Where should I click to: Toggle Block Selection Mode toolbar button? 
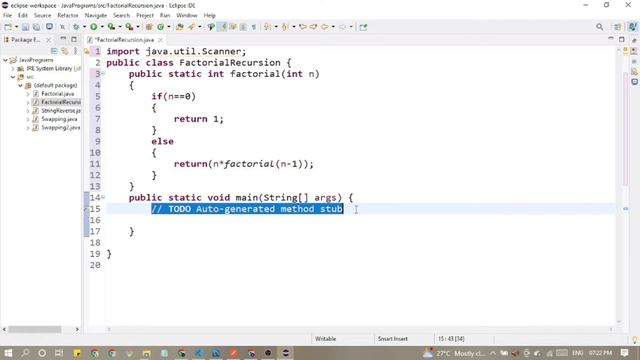pyautogui.click(x=243, y=27)
